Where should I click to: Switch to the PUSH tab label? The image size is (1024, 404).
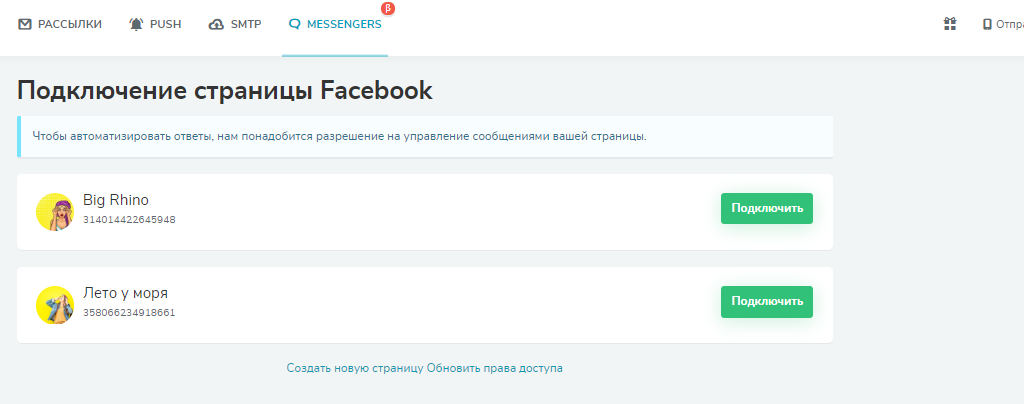click(165, 24)
